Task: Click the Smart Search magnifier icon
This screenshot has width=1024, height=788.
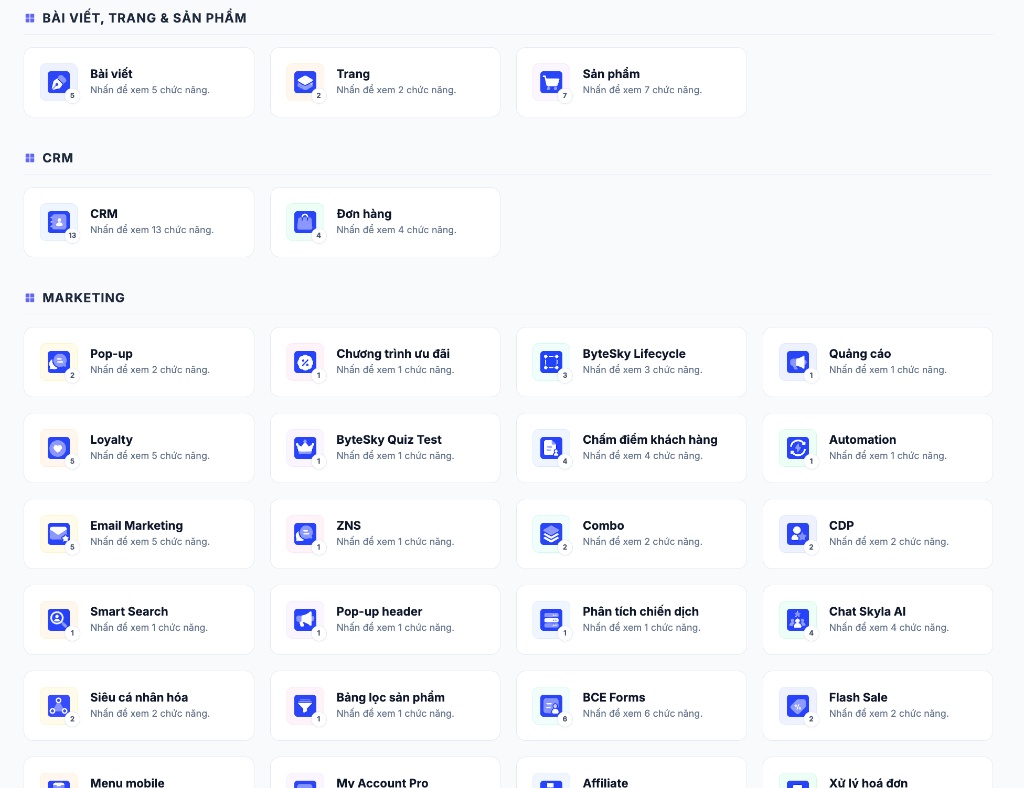Action: (59, 620)
